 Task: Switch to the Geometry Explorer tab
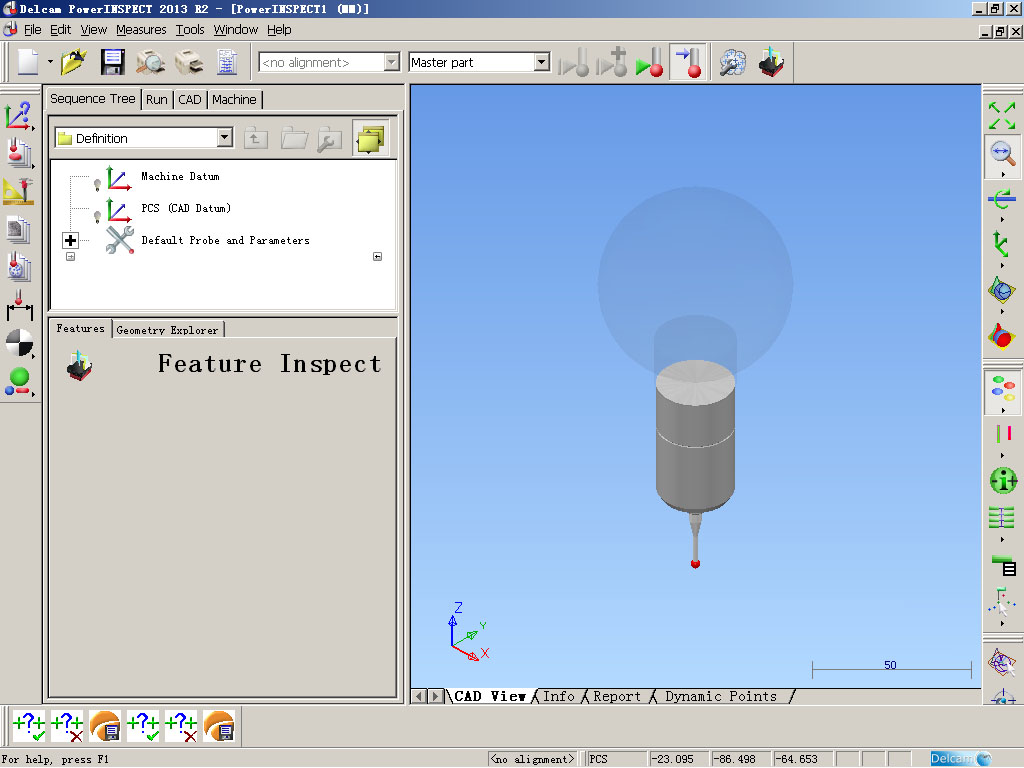(x=167, y=330)
